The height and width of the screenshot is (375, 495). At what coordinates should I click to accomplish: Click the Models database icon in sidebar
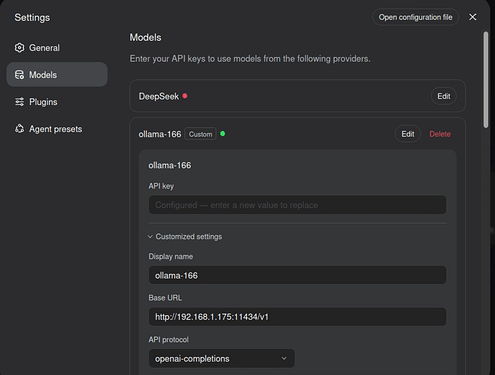pos(19,75)
